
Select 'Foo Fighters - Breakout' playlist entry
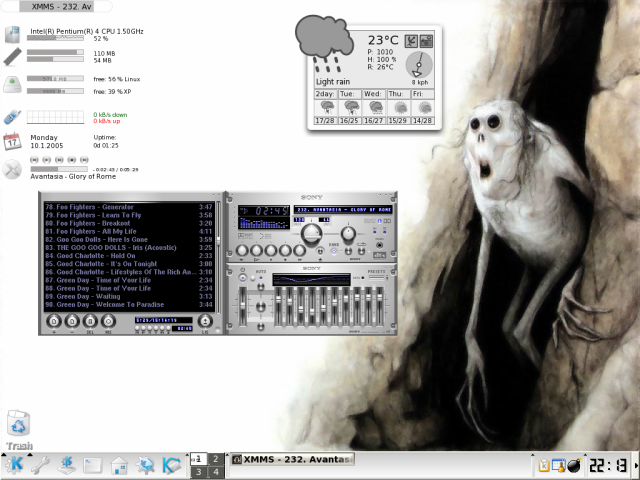pyautogui.click(x=129, y=223)
